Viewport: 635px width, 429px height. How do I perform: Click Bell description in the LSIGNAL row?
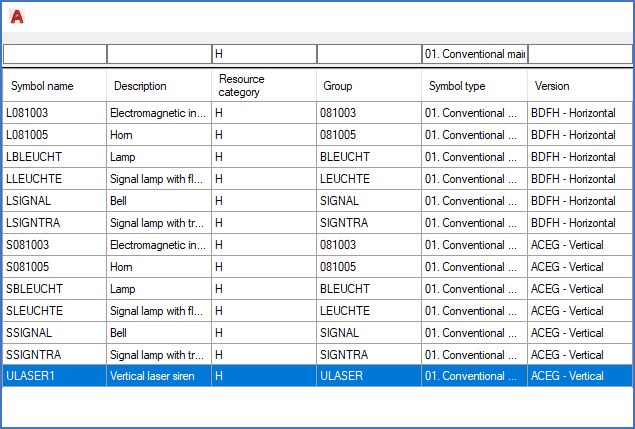pos(159,201)
